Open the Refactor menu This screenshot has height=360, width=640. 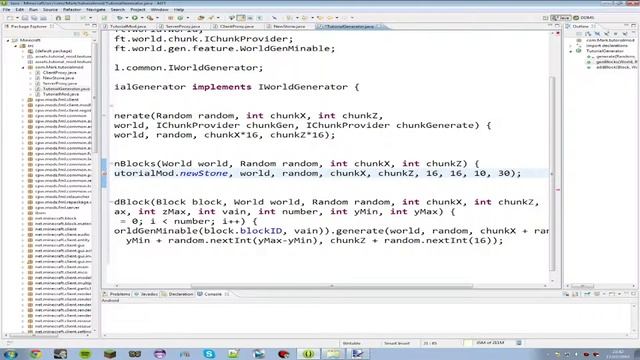click(72, 9)
